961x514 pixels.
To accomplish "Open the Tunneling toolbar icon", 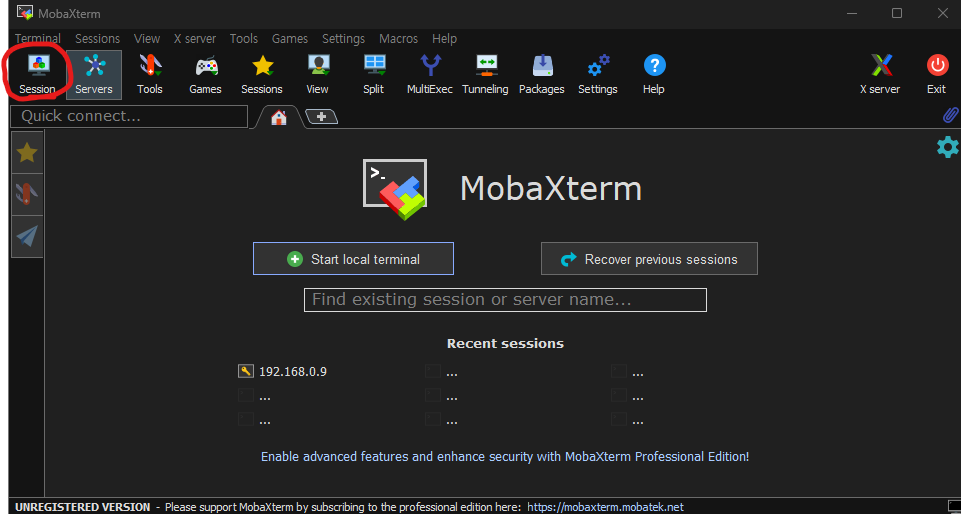I will tap(485, 75).
